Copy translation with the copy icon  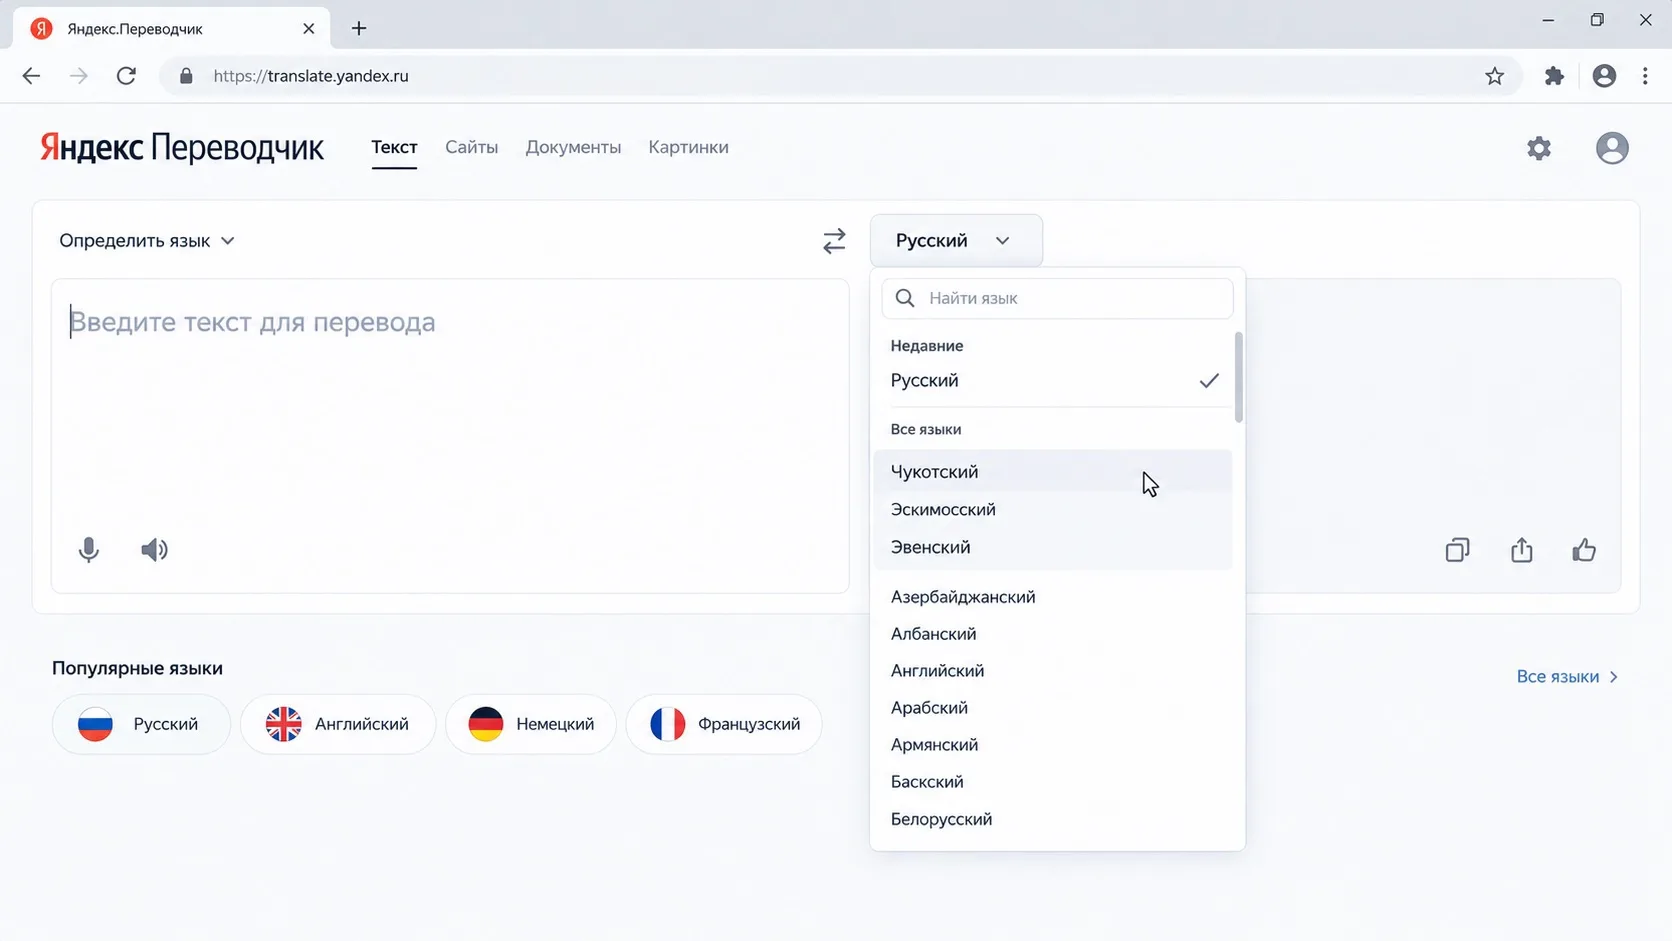click(x=1458, y=550)
